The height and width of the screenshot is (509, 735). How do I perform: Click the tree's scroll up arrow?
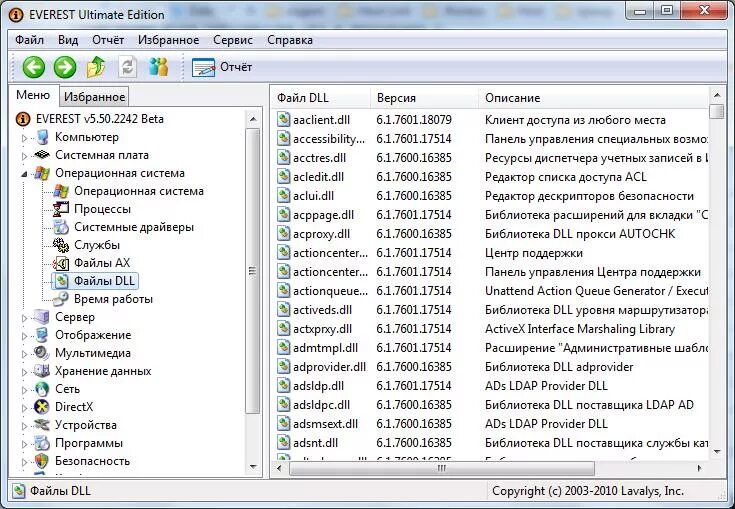tap(253, 119)
